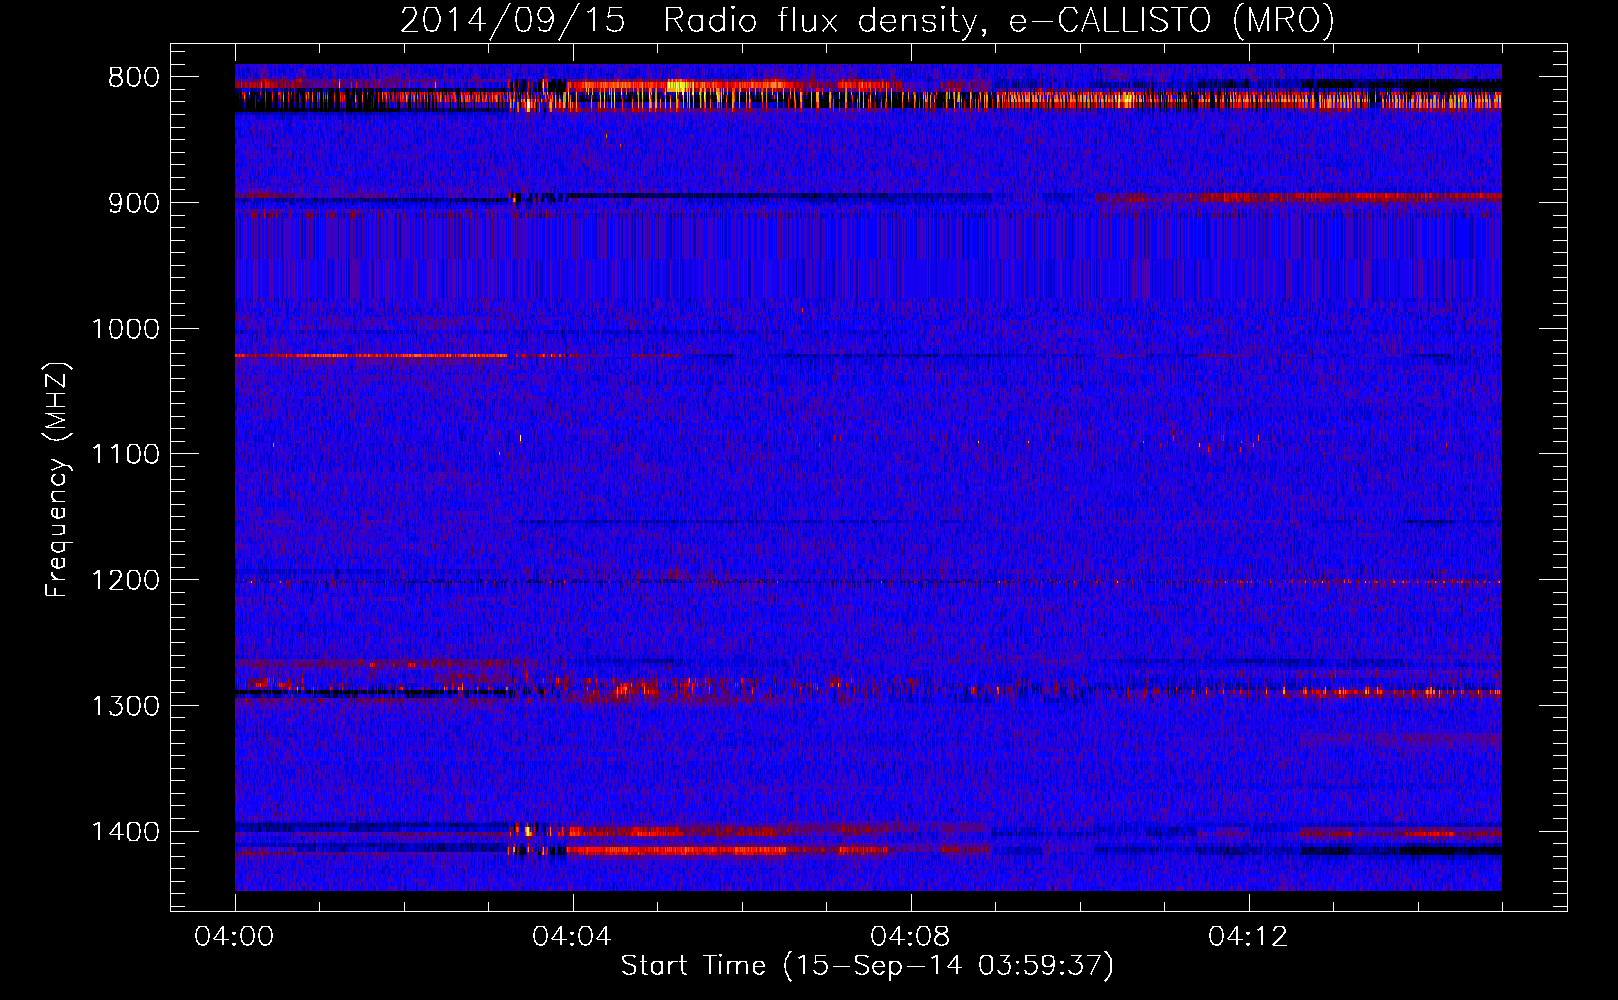The width and height of the screenshot is (1618, 1000).
Task: Click the 04:12 time tick label
Action: pyautogui.click(x=1248, y=937)
